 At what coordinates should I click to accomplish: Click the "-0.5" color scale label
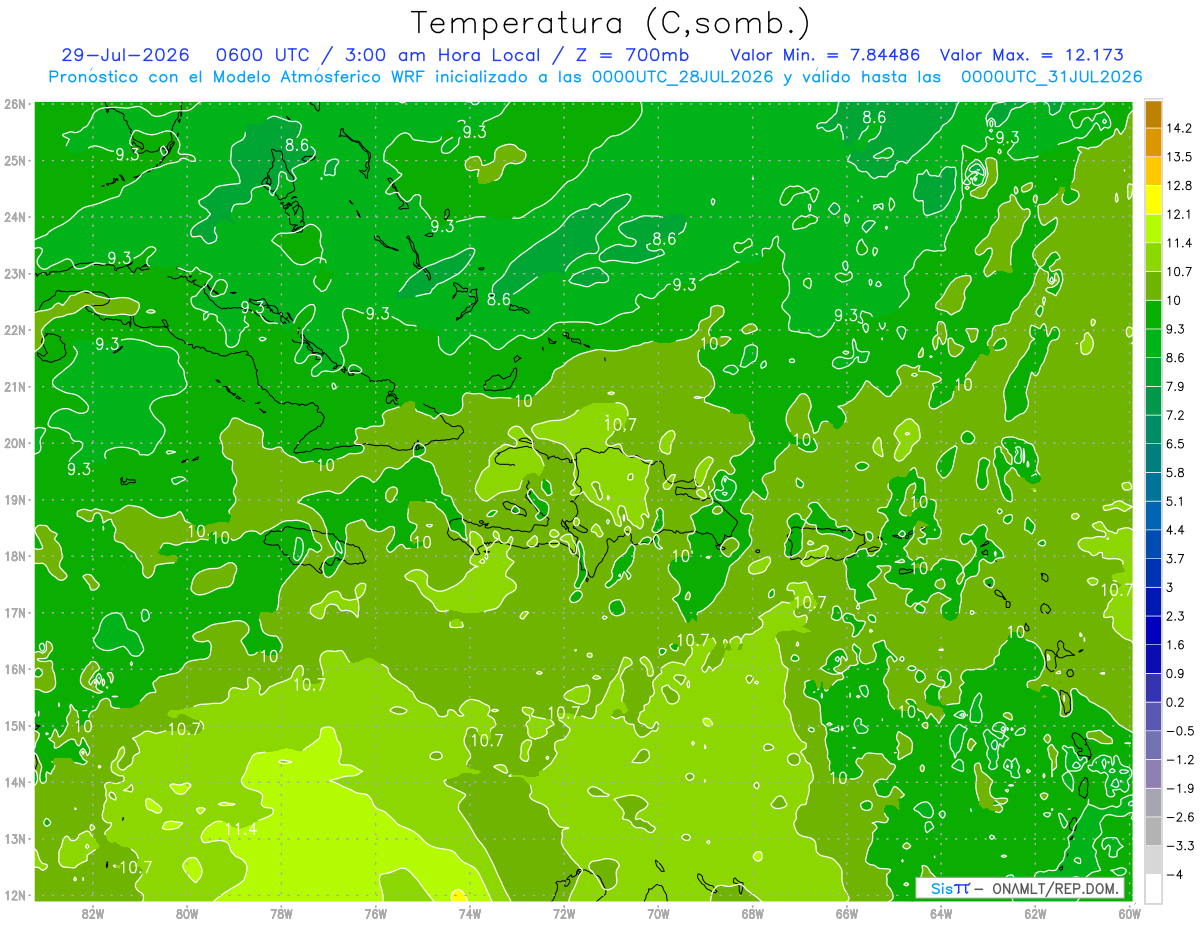(1180, 730)
